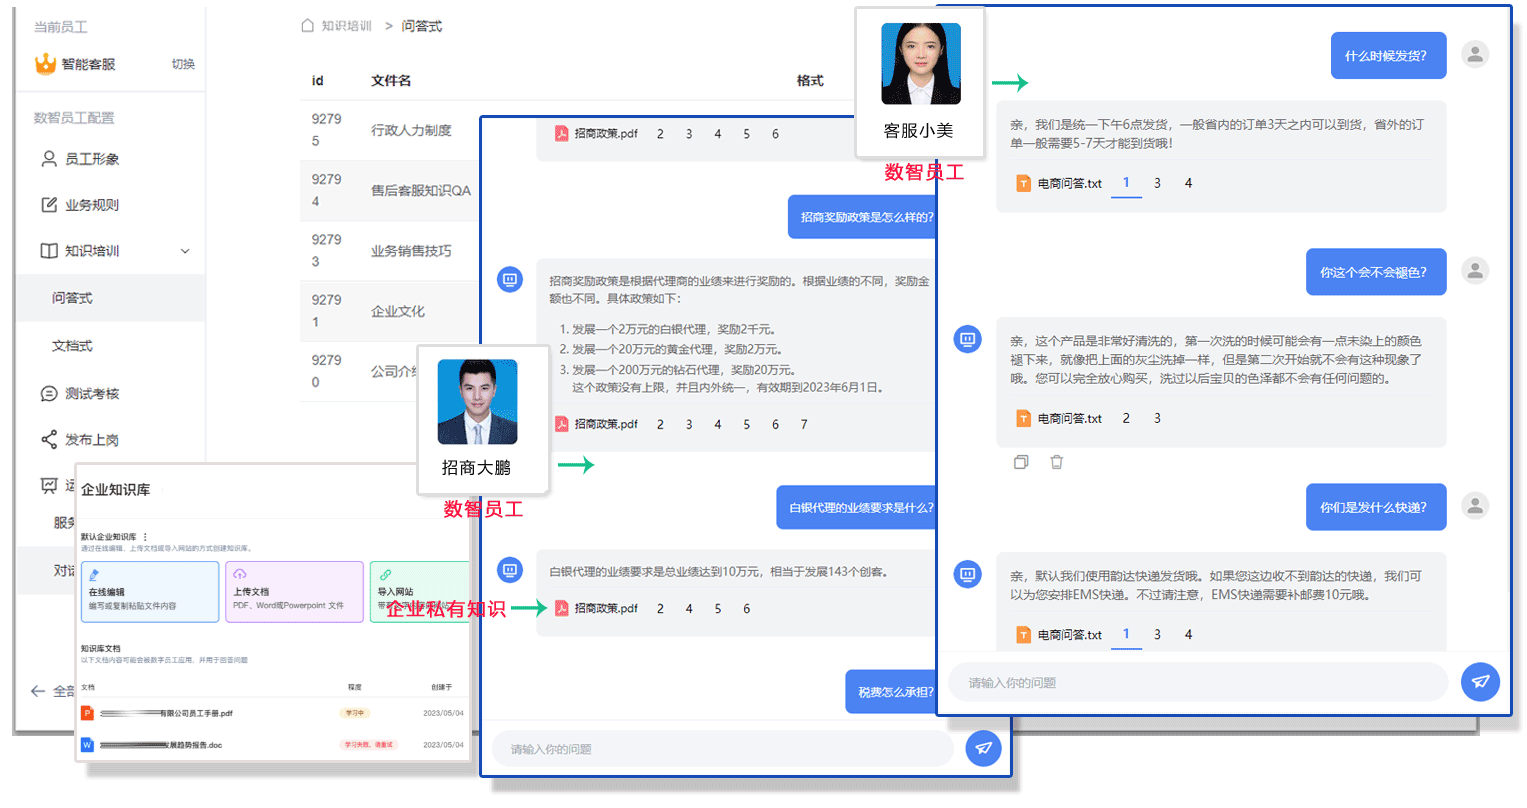This screenshot has height=808, width=1527.
Task: Click the home icon in breadcrumb
Action: coord(308,26)
